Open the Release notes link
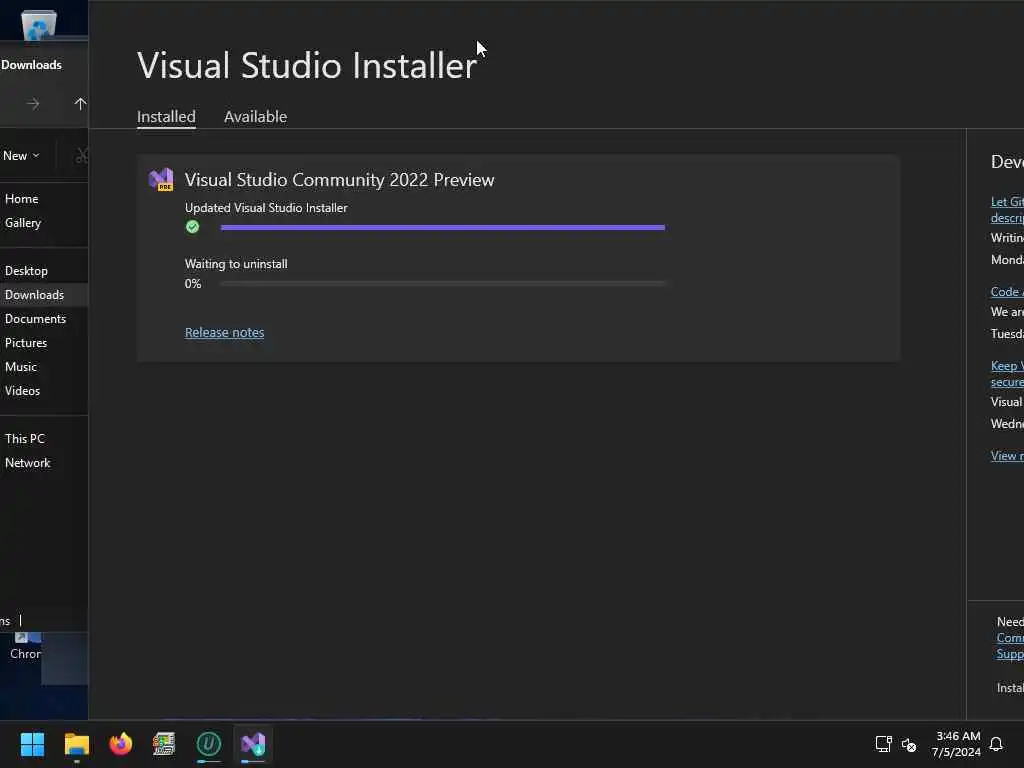 (x=224, y=332)
